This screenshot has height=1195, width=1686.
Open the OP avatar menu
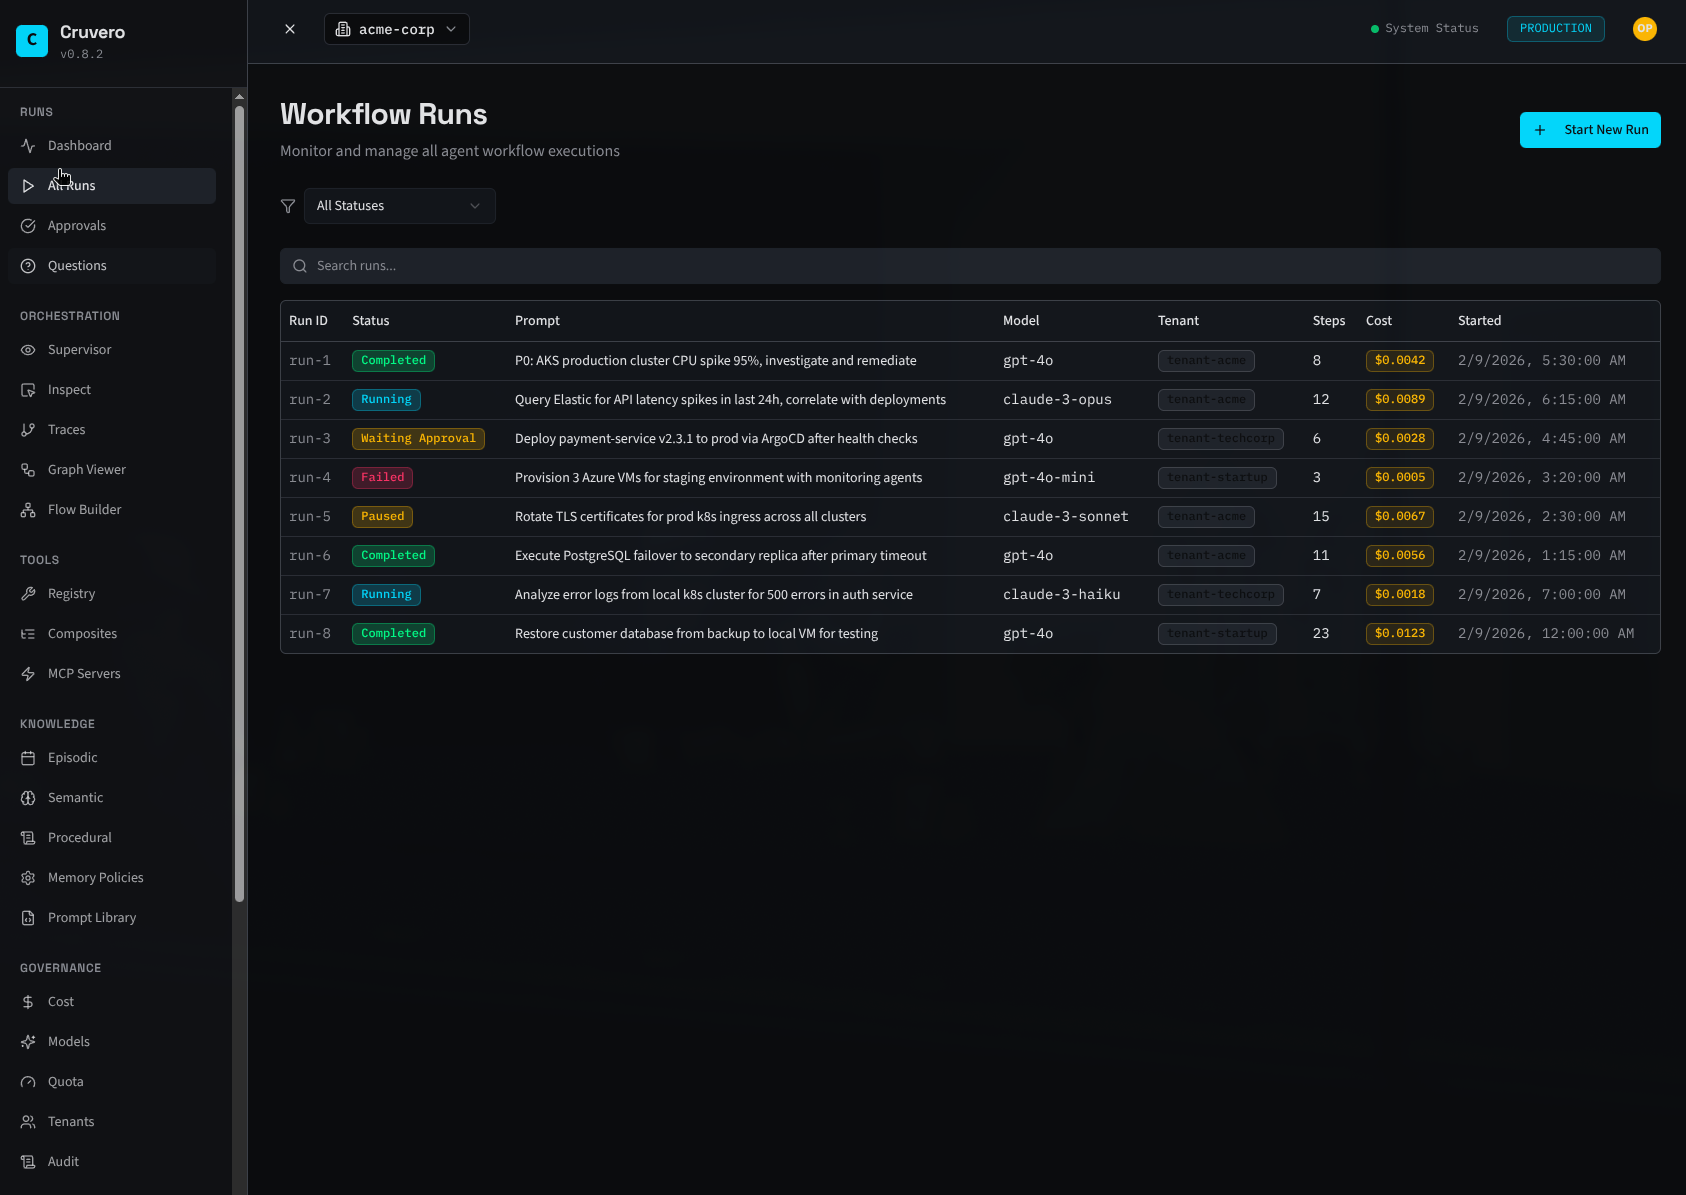(1644, 28)
